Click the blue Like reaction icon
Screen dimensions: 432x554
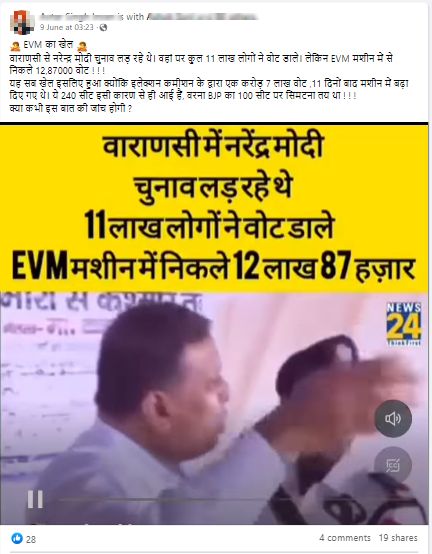[x=17, y=538]
